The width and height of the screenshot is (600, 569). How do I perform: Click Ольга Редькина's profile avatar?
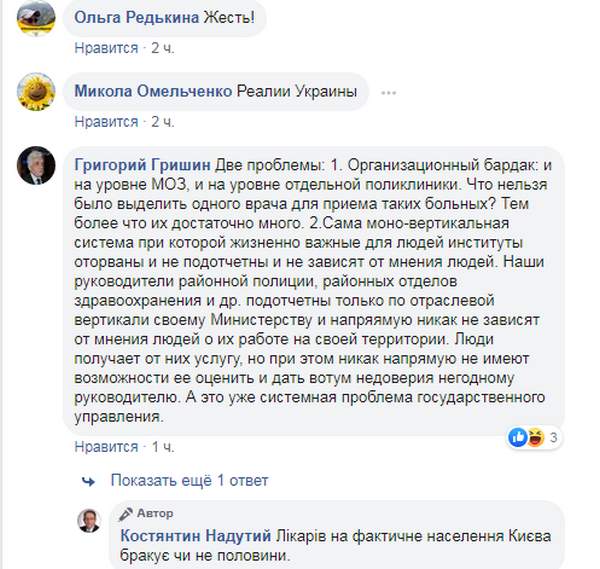click(x=36, y=17)
